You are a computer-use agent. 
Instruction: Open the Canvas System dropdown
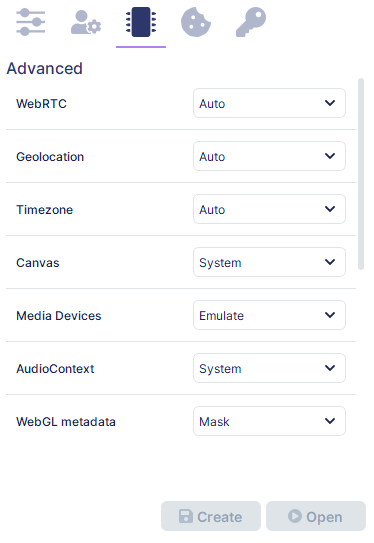(x=269, y=262)
